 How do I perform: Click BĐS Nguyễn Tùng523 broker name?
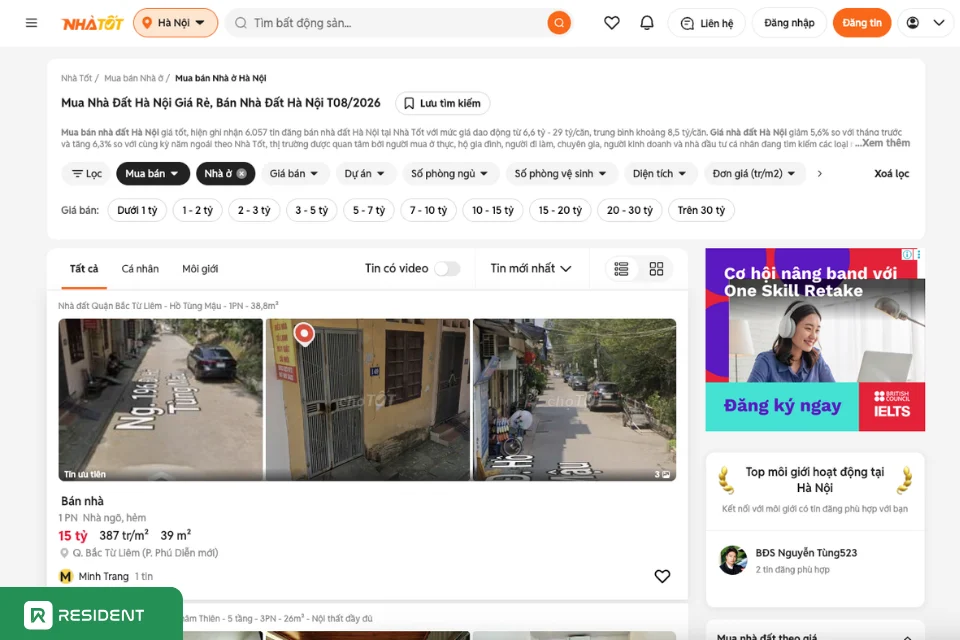(806, 553)
